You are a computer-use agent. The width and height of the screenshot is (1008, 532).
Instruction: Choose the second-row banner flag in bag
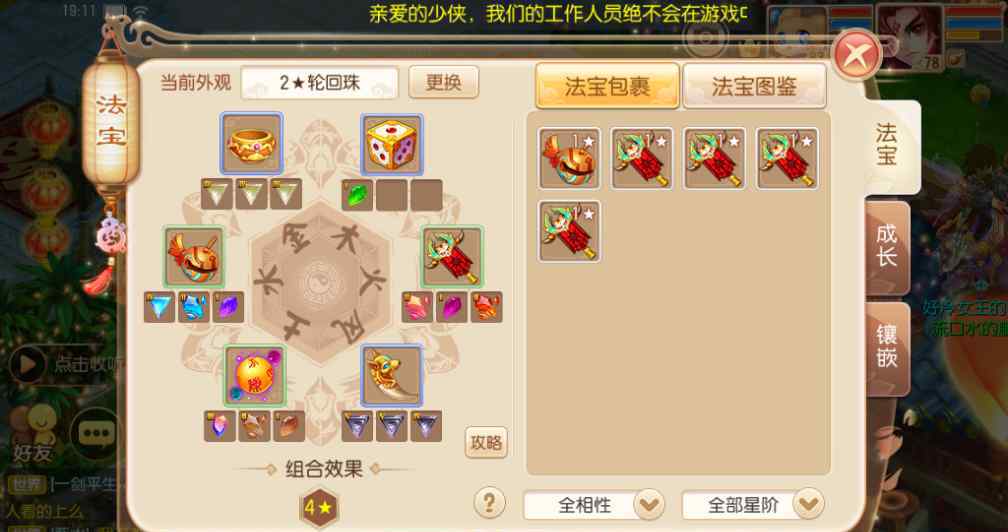[x=569, y=231]
